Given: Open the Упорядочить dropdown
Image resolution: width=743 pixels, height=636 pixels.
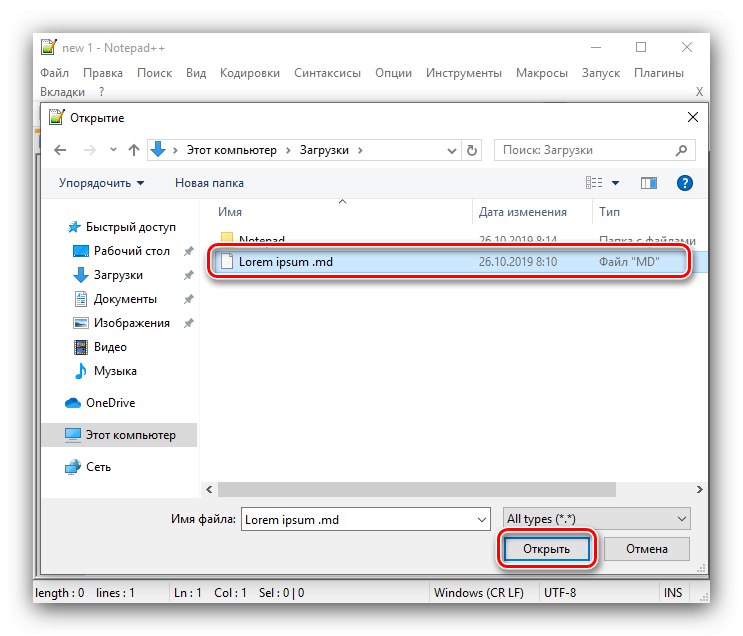Looking at the screenshot, I should coord(101,183).
